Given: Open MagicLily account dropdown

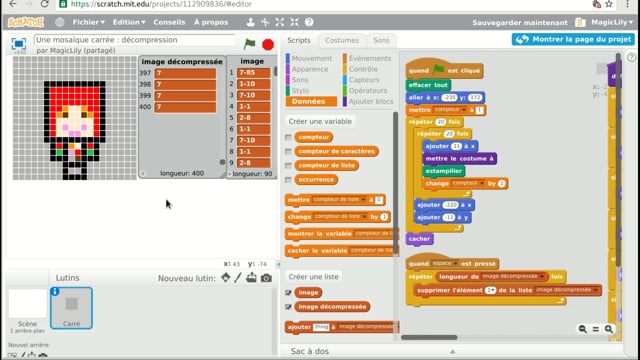Looking at the screenshot, I should [x=612, y=22].
